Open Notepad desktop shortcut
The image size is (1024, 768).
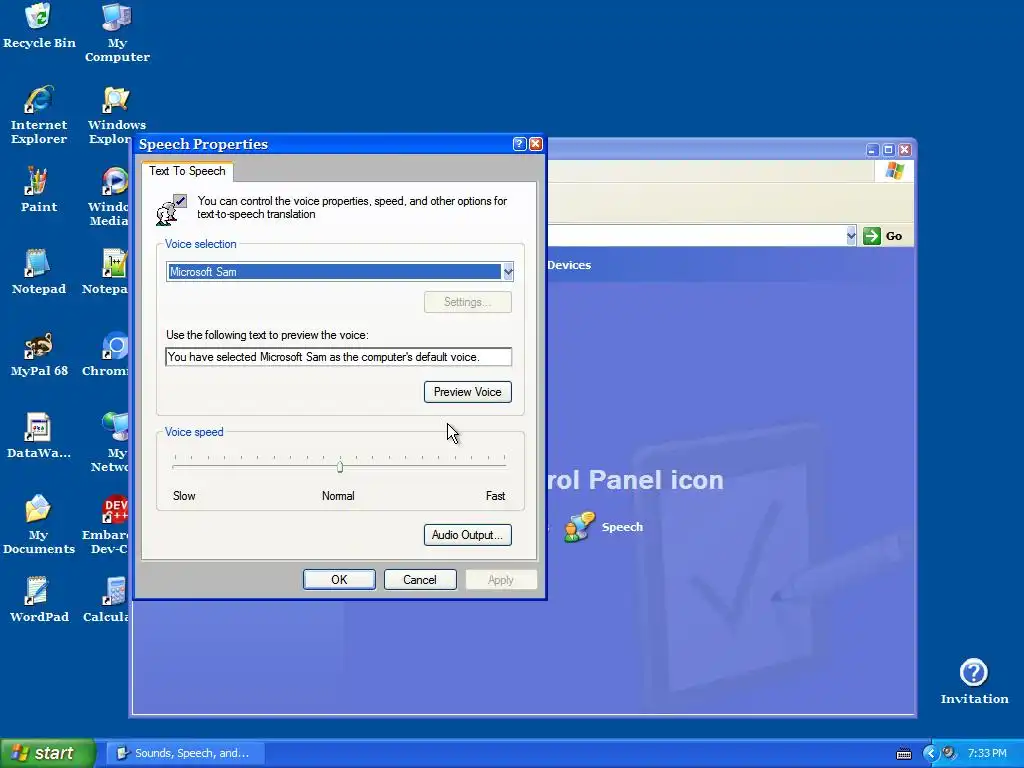click(39, 272)
